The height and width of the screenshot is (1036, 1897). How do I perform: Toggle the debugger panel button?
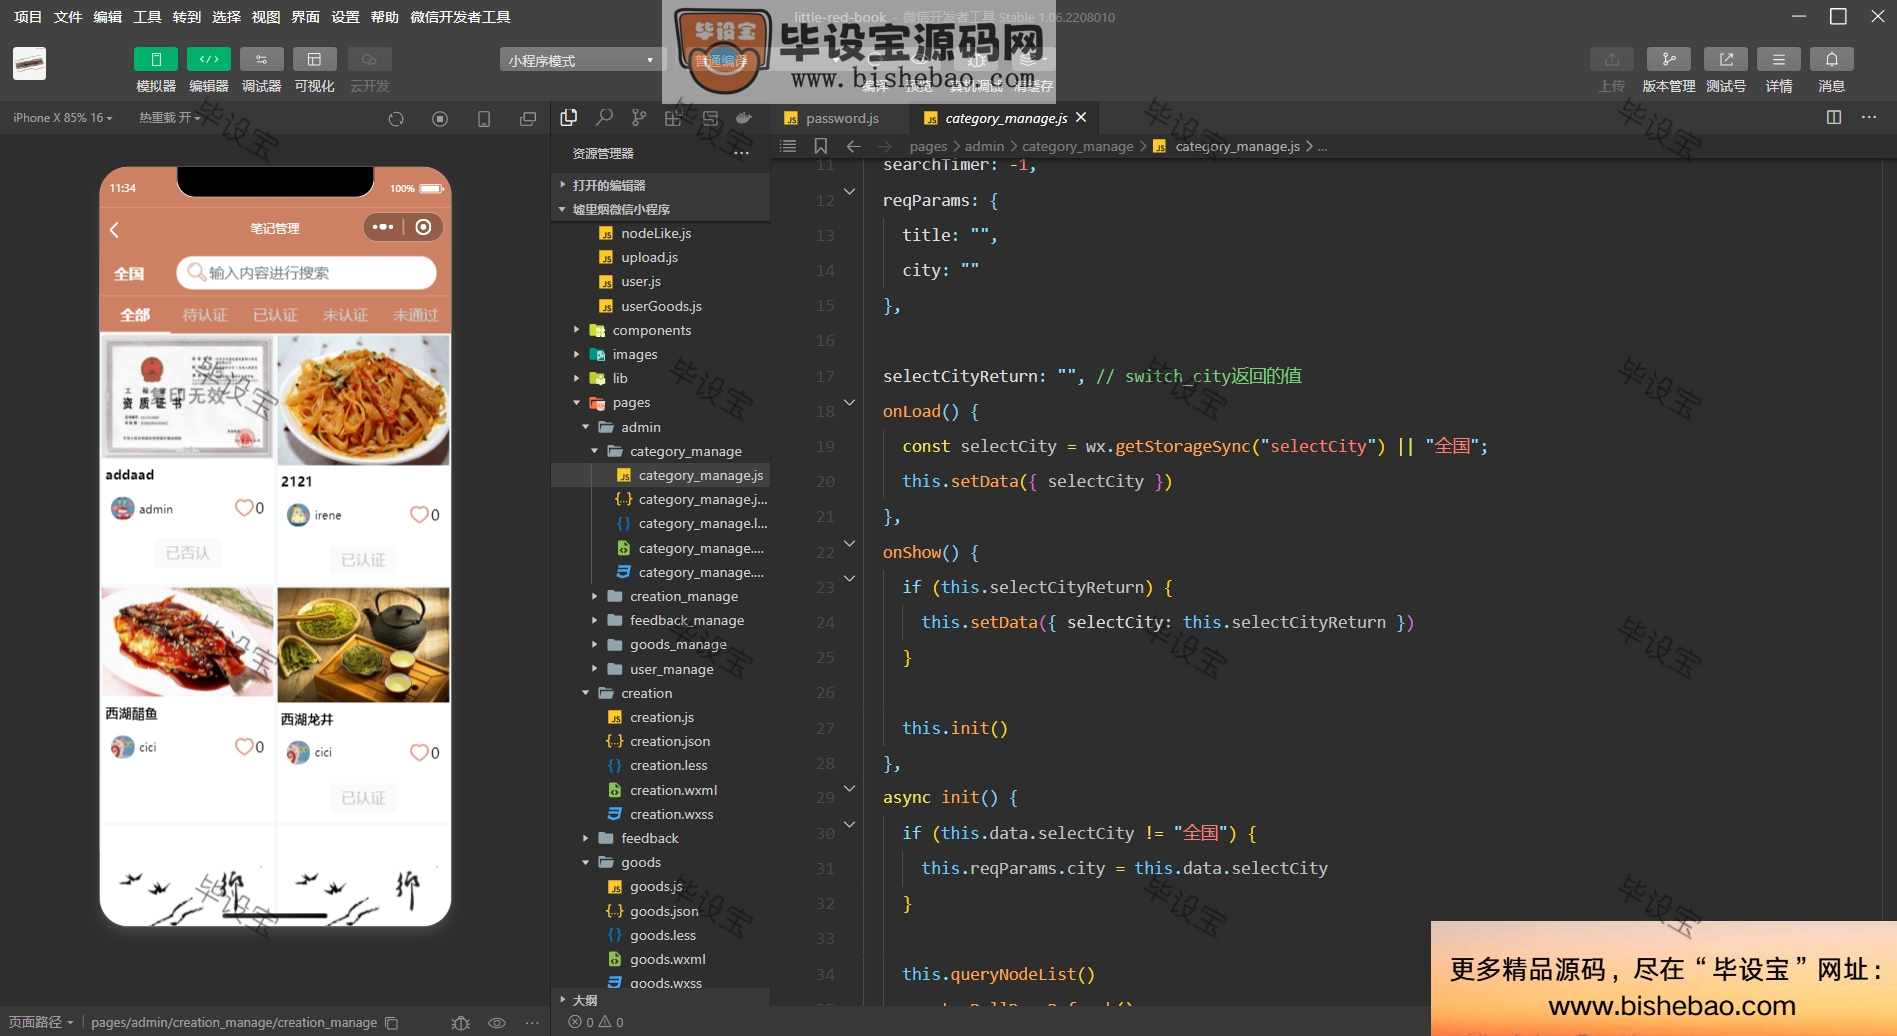point(261,60)
